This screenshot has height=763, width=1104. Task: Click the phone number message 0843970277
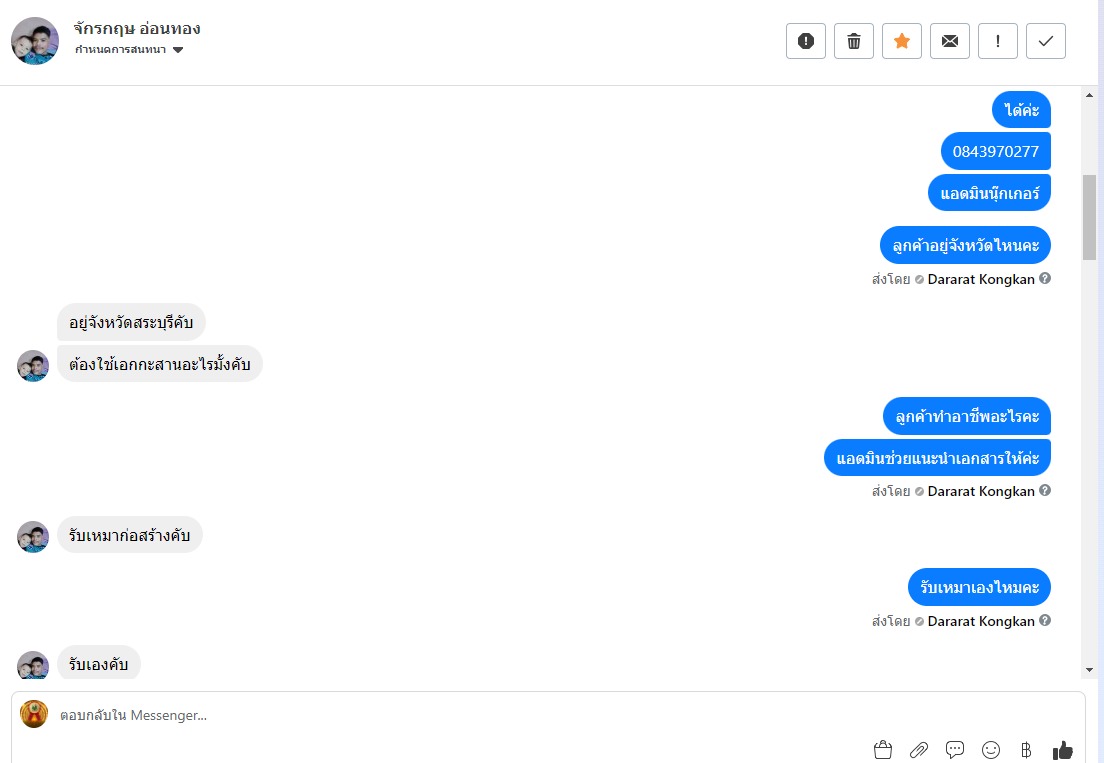click(x=995, y=152)
